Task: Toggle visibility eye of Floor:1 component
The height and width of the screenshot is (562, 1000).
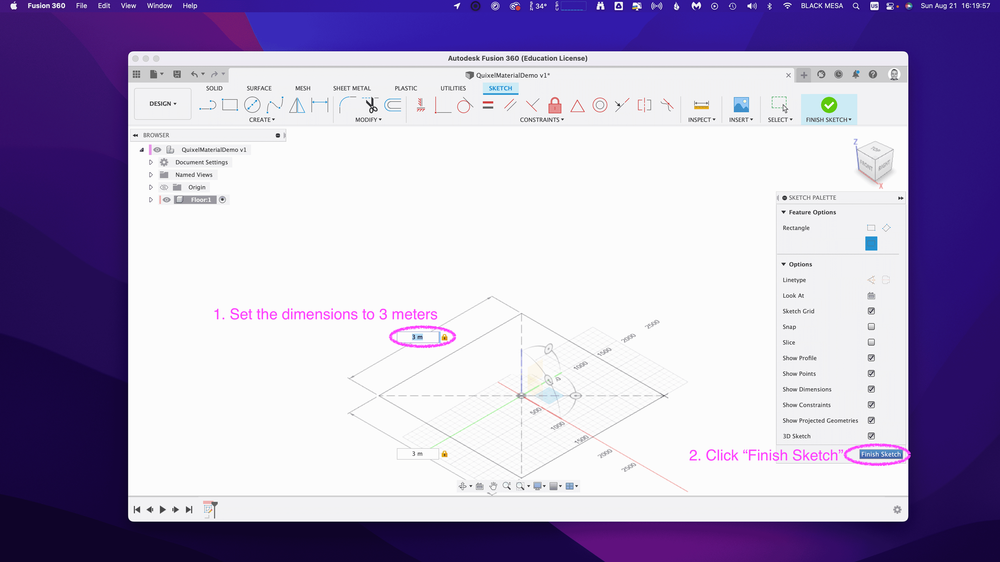Action: pyautogui.click(x=166, y=200)
